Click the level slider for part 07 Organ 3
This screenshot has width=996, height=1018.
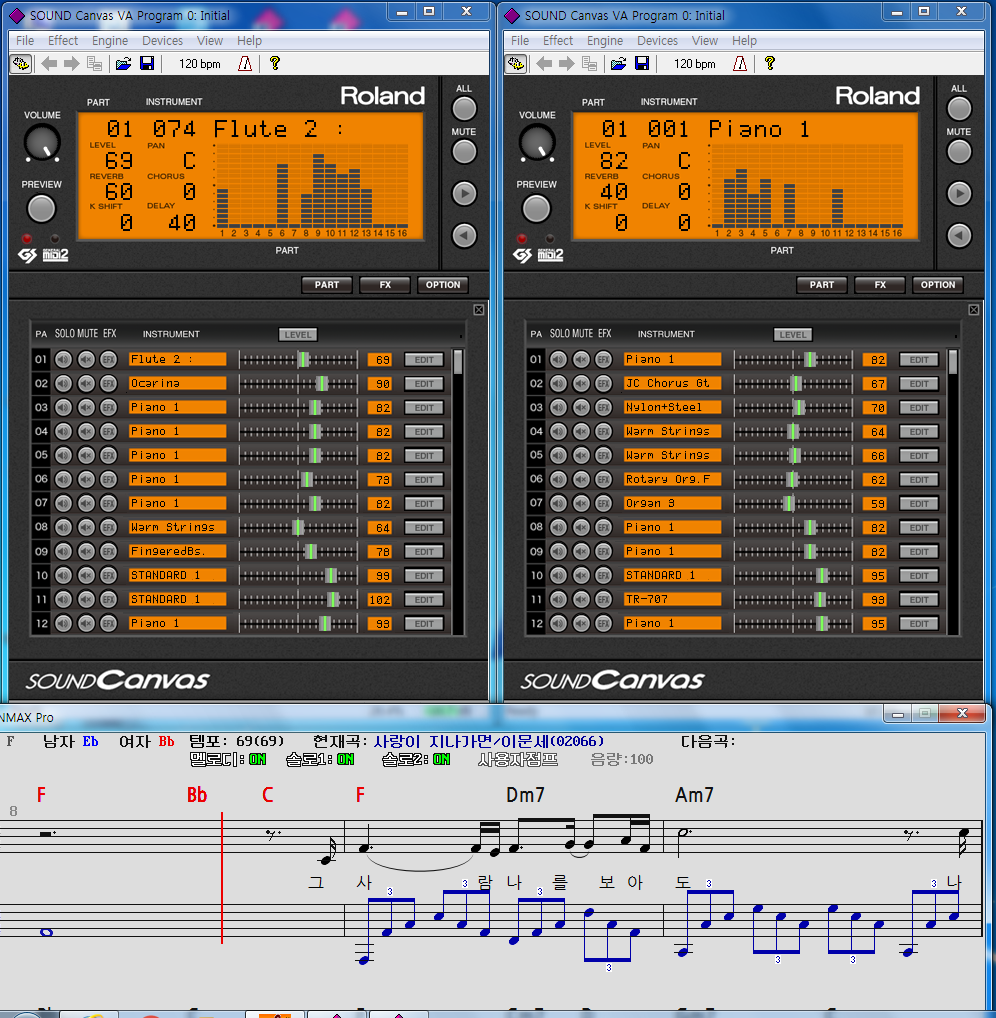[793, 503]
